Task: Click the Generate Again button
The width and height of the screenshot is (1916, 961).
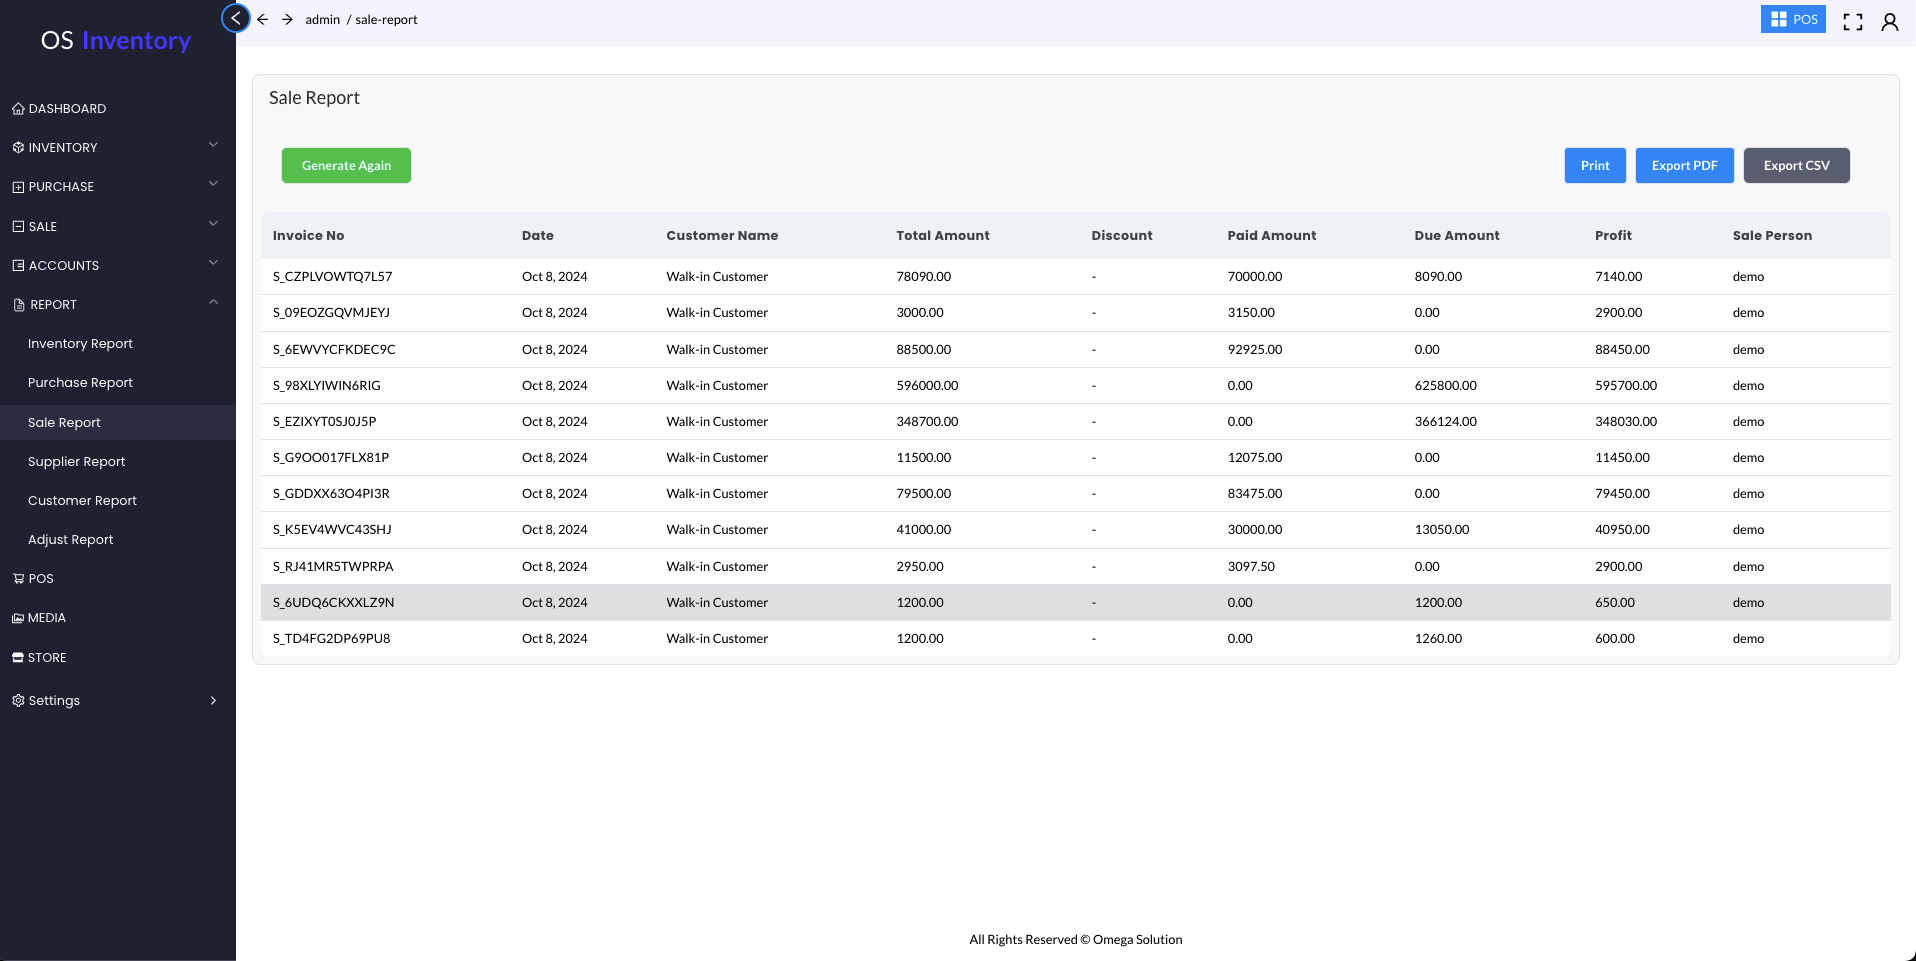Action: coord(346,166)
